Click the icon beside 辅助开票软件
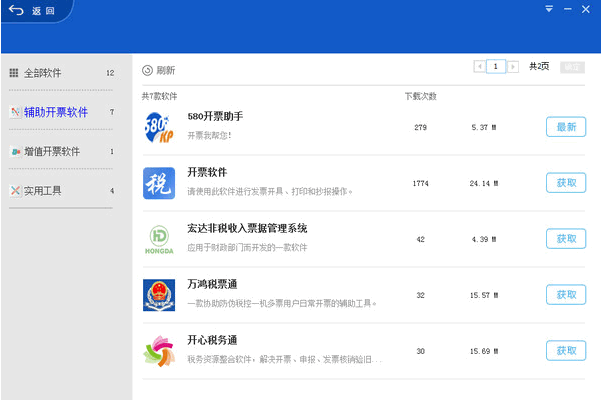Image resolution: width=602 pixels, height=401 pixels. (x=15, y=112)
